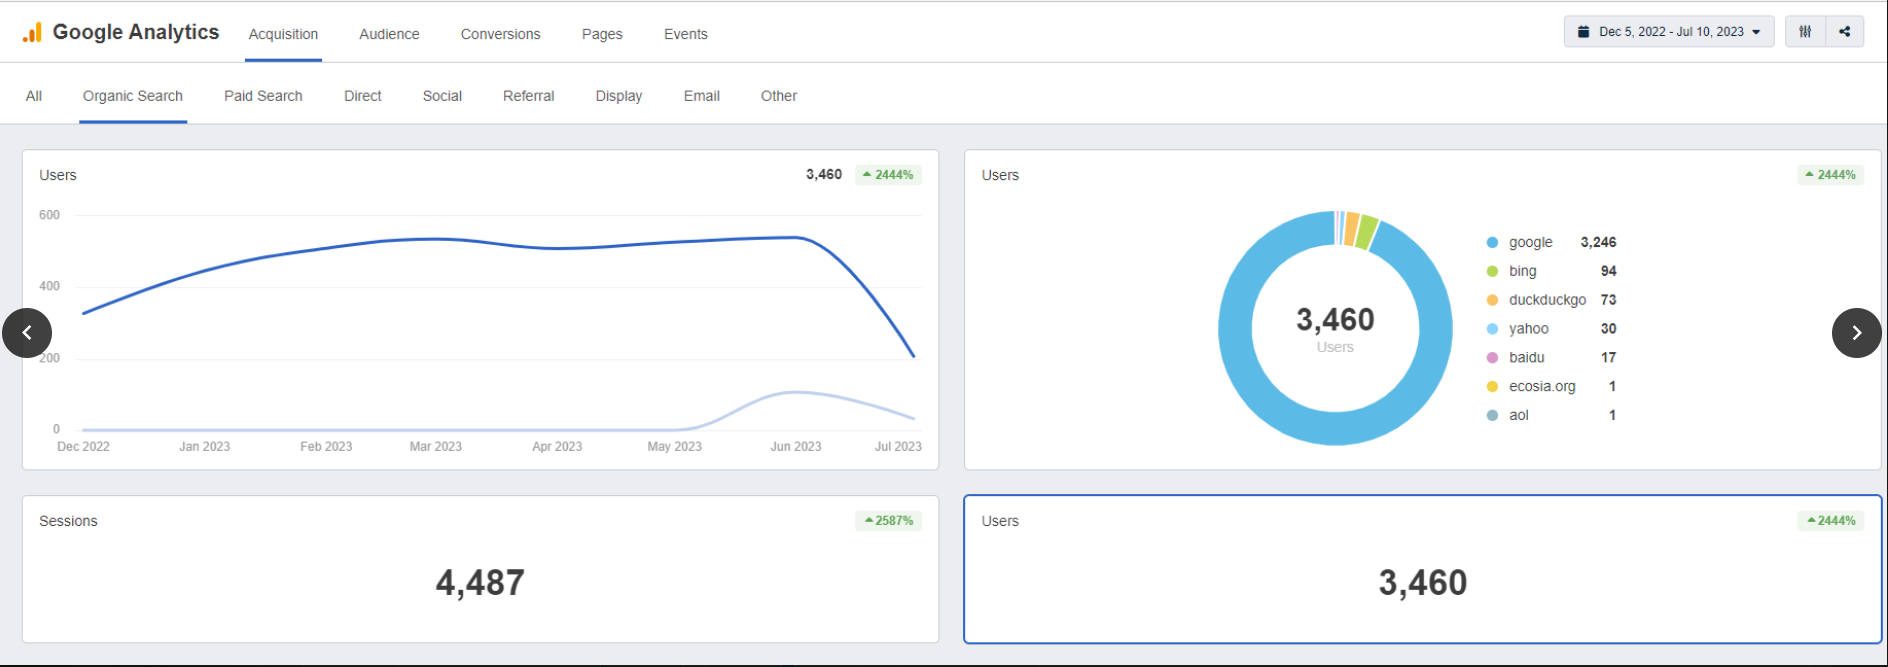Click the aol legend label
Image resolution: width=1888 pixels, height=667 pixels.
pos(1518,415)
